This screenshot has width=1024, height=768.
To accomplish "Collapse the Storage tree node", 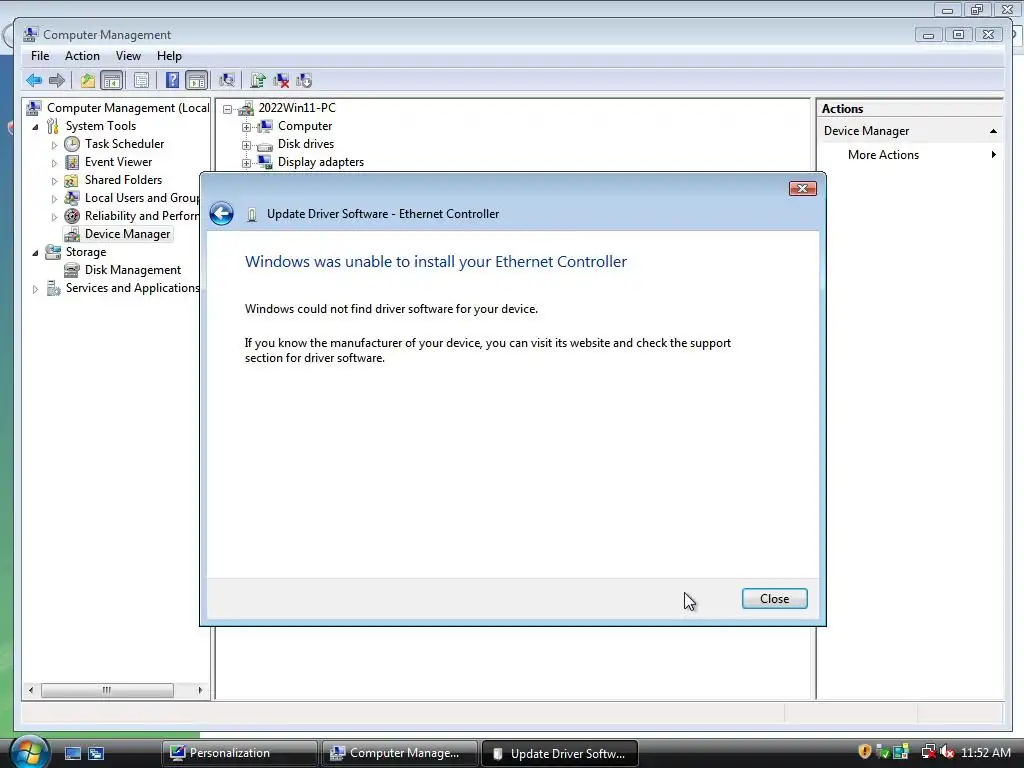I will click(35, 253).
